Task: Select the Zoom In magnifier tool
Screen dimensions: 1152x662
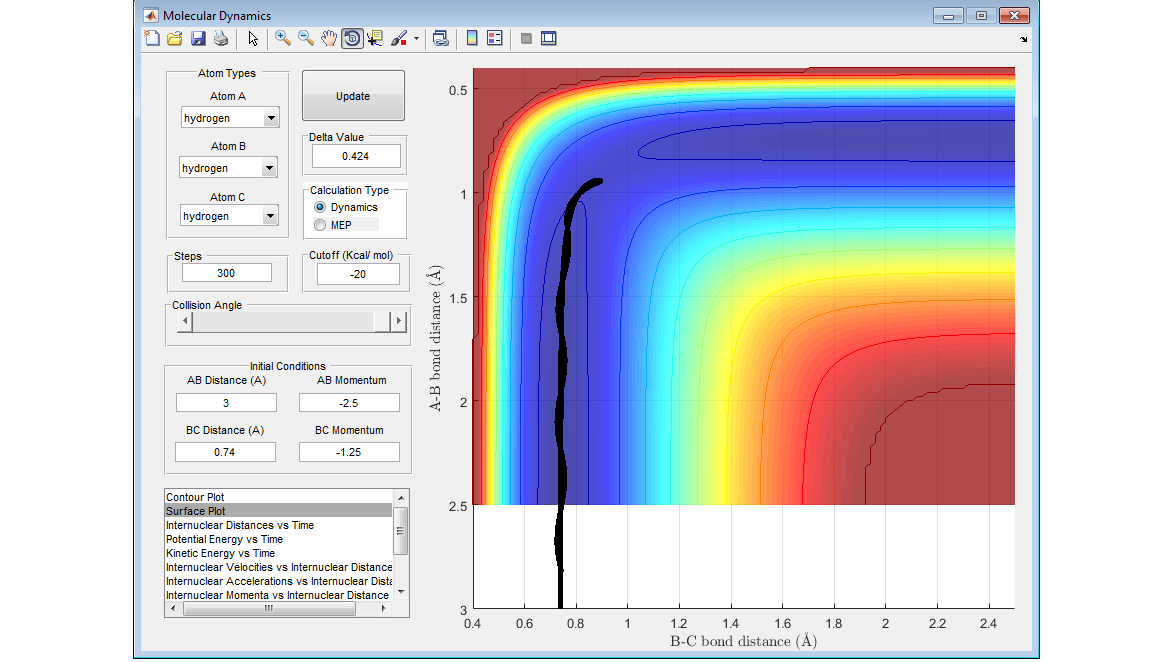Action: (283, 39)
